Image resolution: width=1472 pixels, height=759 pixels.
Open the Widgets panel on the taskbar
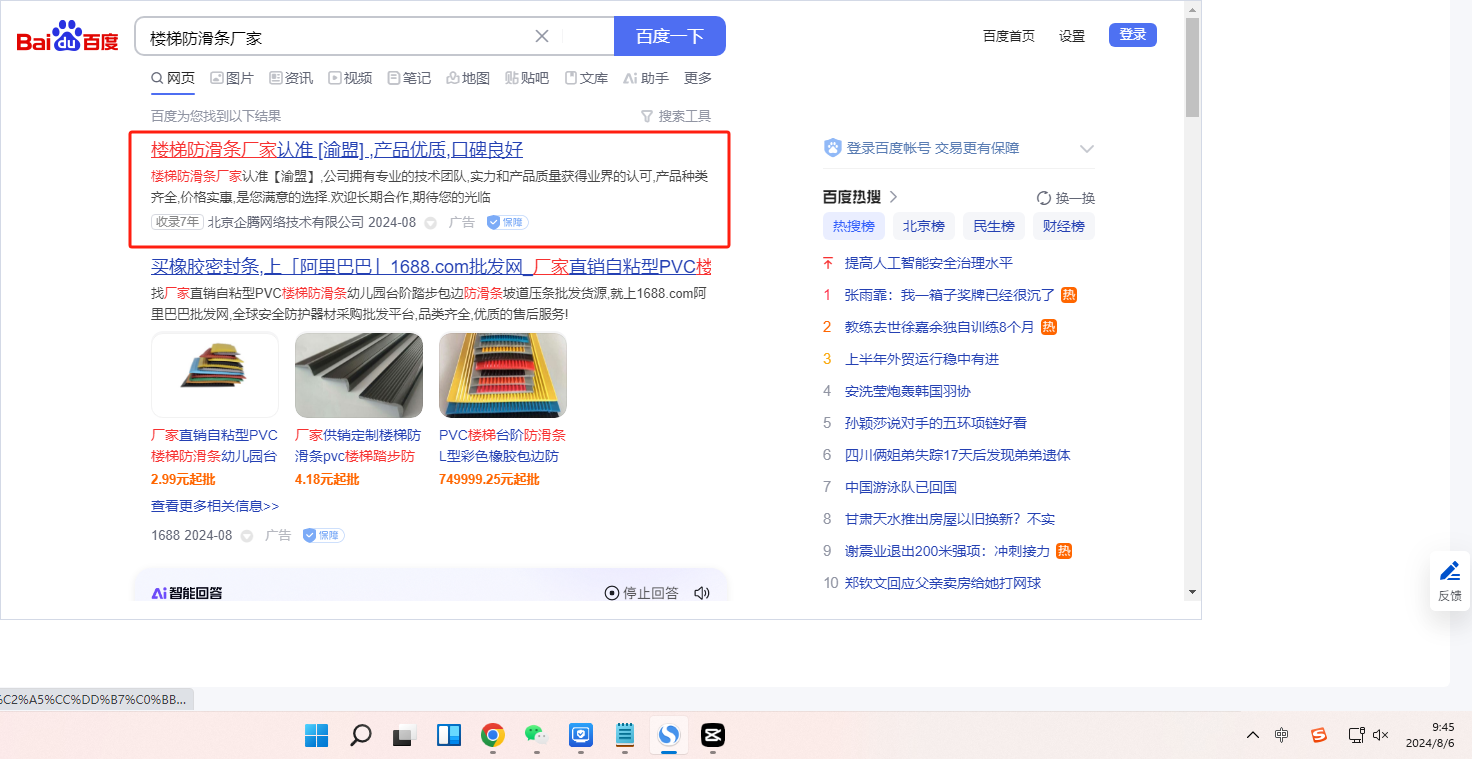pos(448,736)
